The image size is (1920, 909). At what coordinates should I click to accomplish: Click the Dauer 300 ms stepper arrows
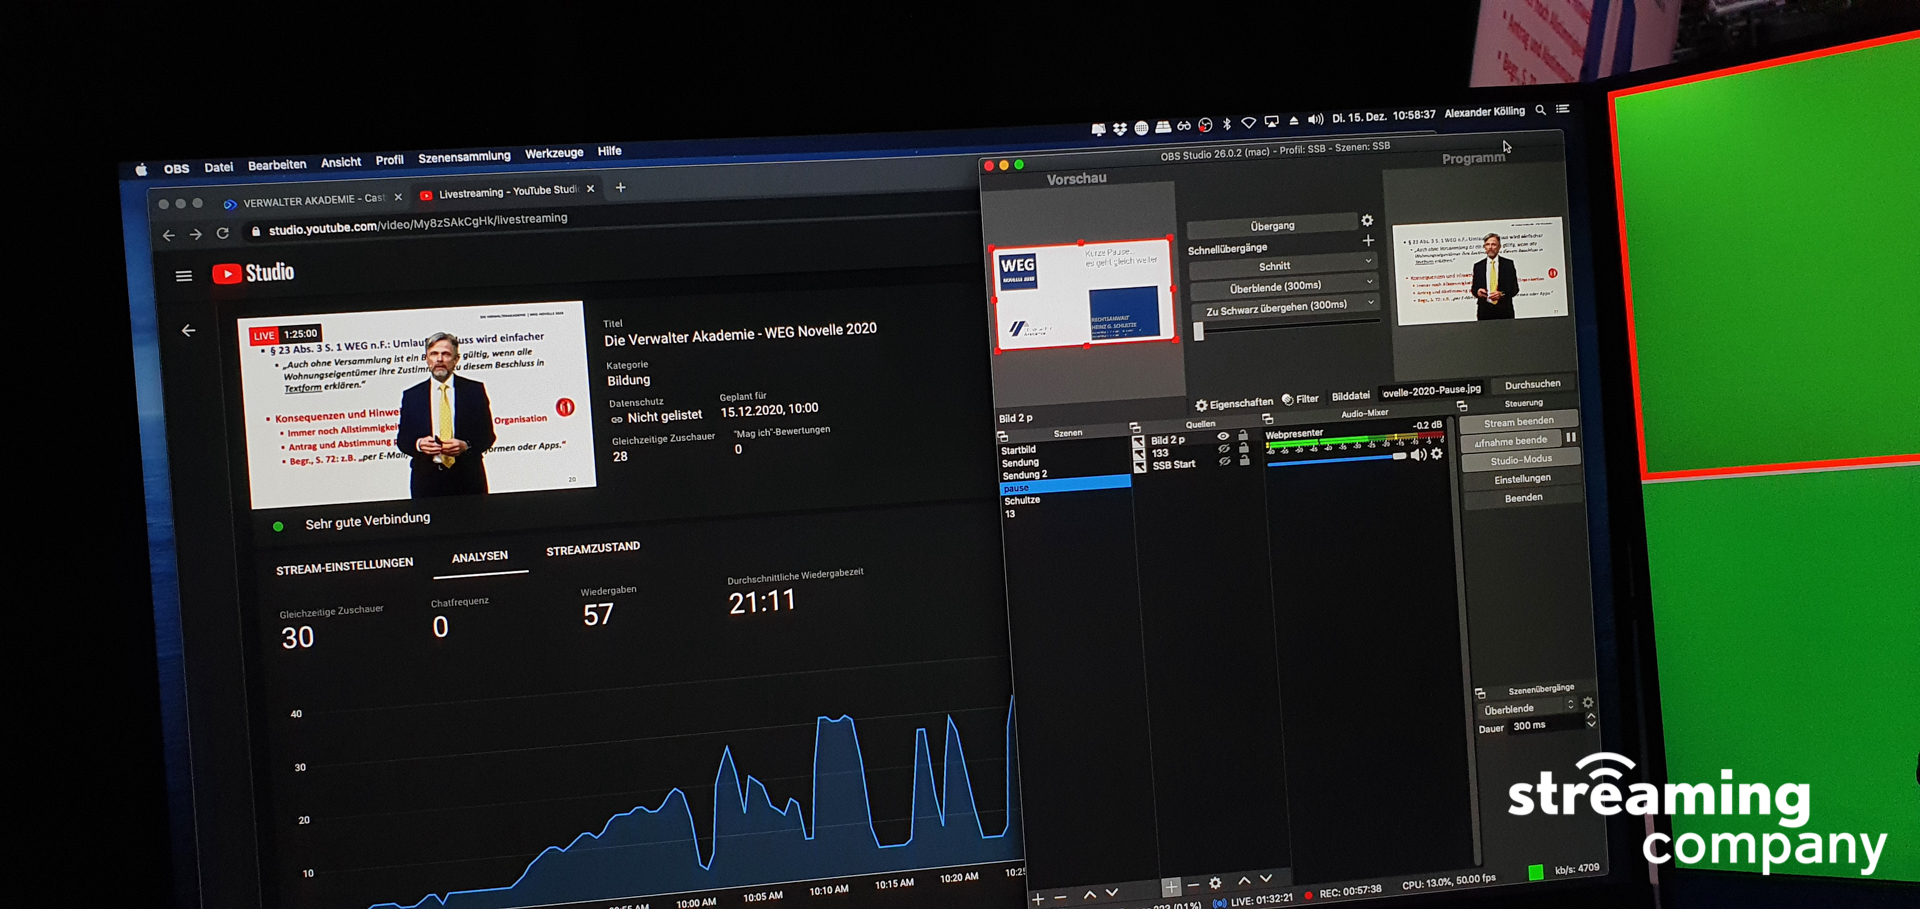(x=1591, y=720)
